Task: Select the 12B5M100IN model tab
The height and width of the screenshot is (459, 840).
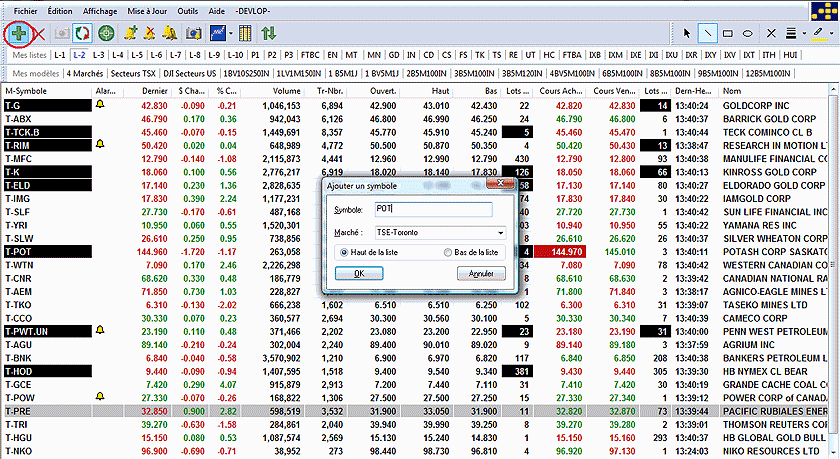Action: [x=768, y=73]
